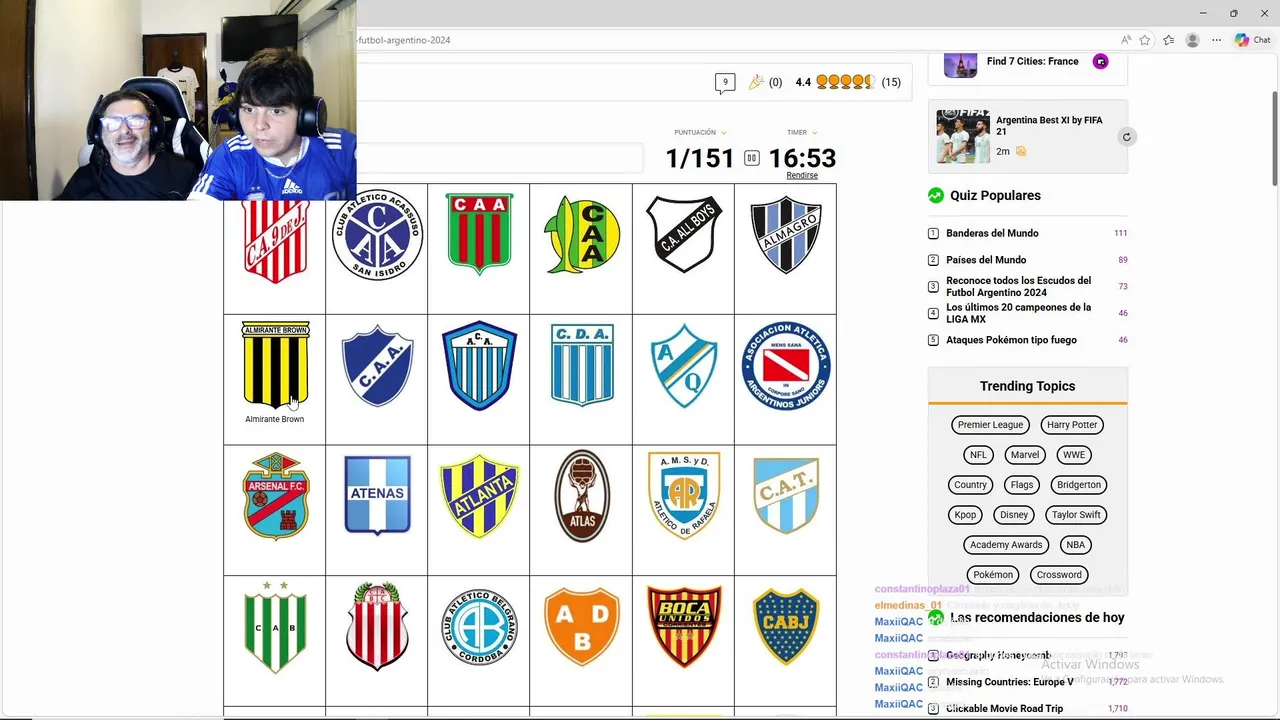1280x720 pixels.
Task: Select the Club Atlético Acassuso San Isidro crest
Action: (x=377, y=235)
